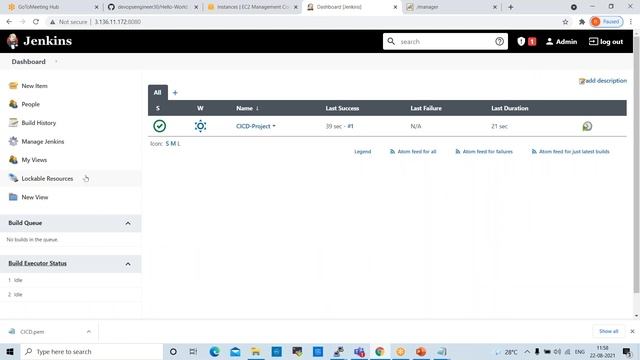Select small icon size S
This screenshot has width=640, height=360.
pos(167,144)
